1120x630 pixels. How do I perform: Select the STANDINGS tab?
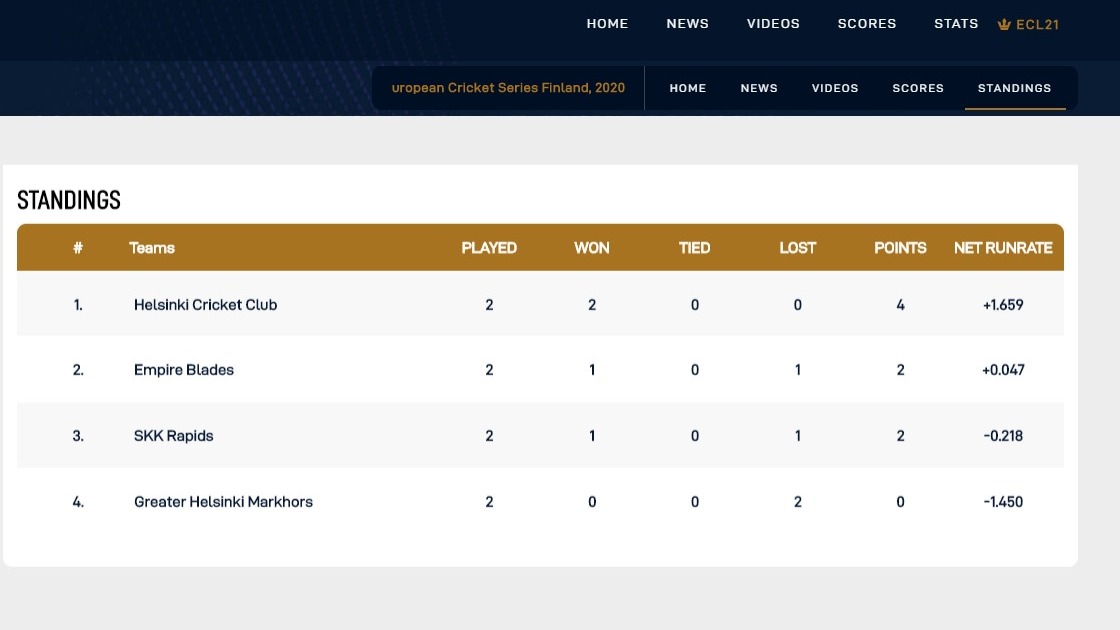coord(1014,88)
